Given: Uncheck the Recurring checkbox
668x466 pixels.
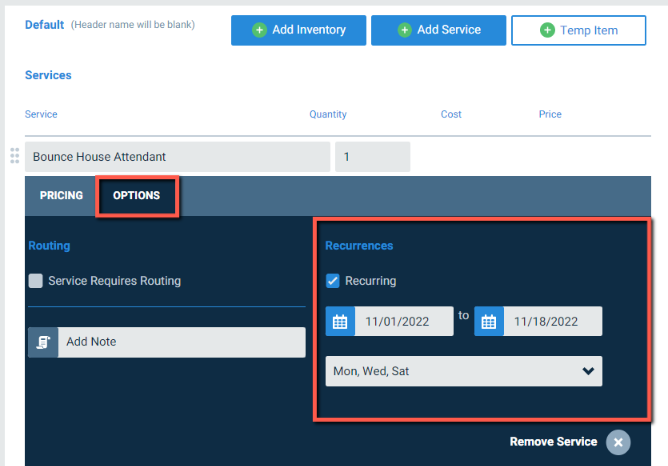Looking at the screenshot, I should point(333,281).
